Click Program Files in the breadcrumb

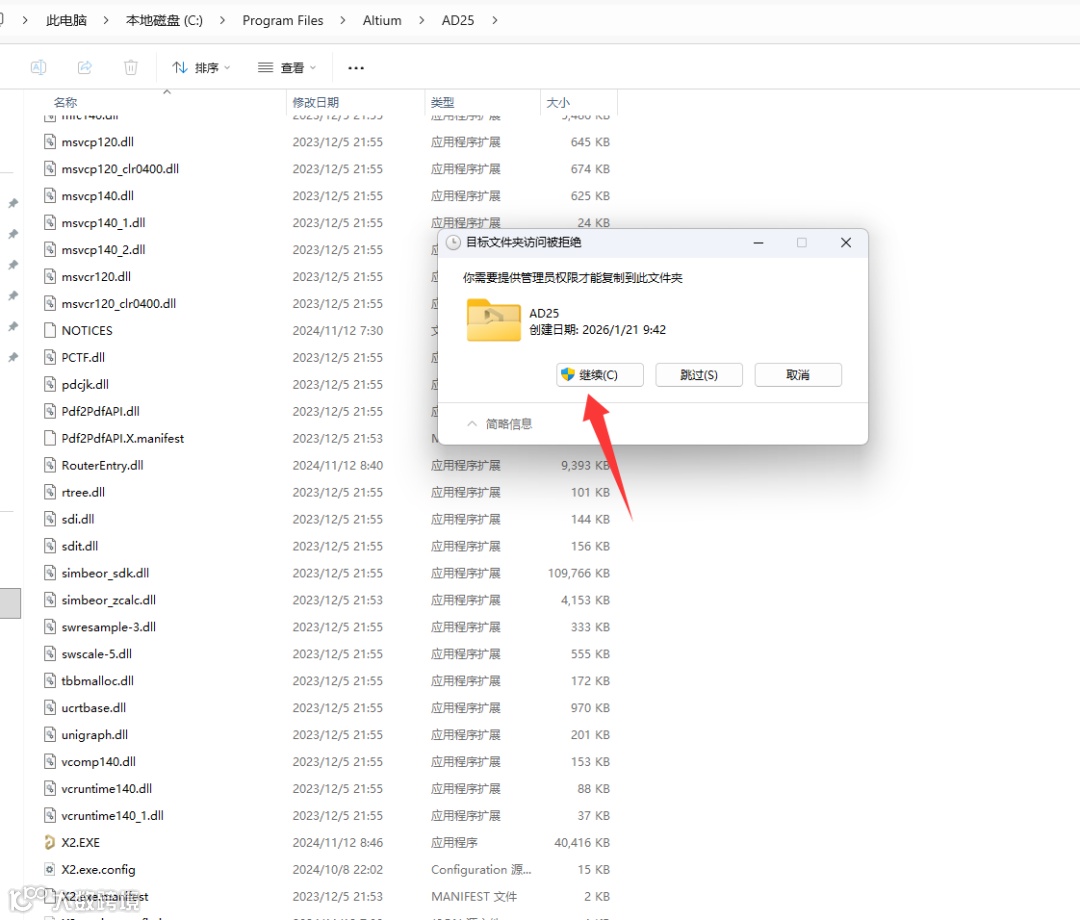point(282,21)
